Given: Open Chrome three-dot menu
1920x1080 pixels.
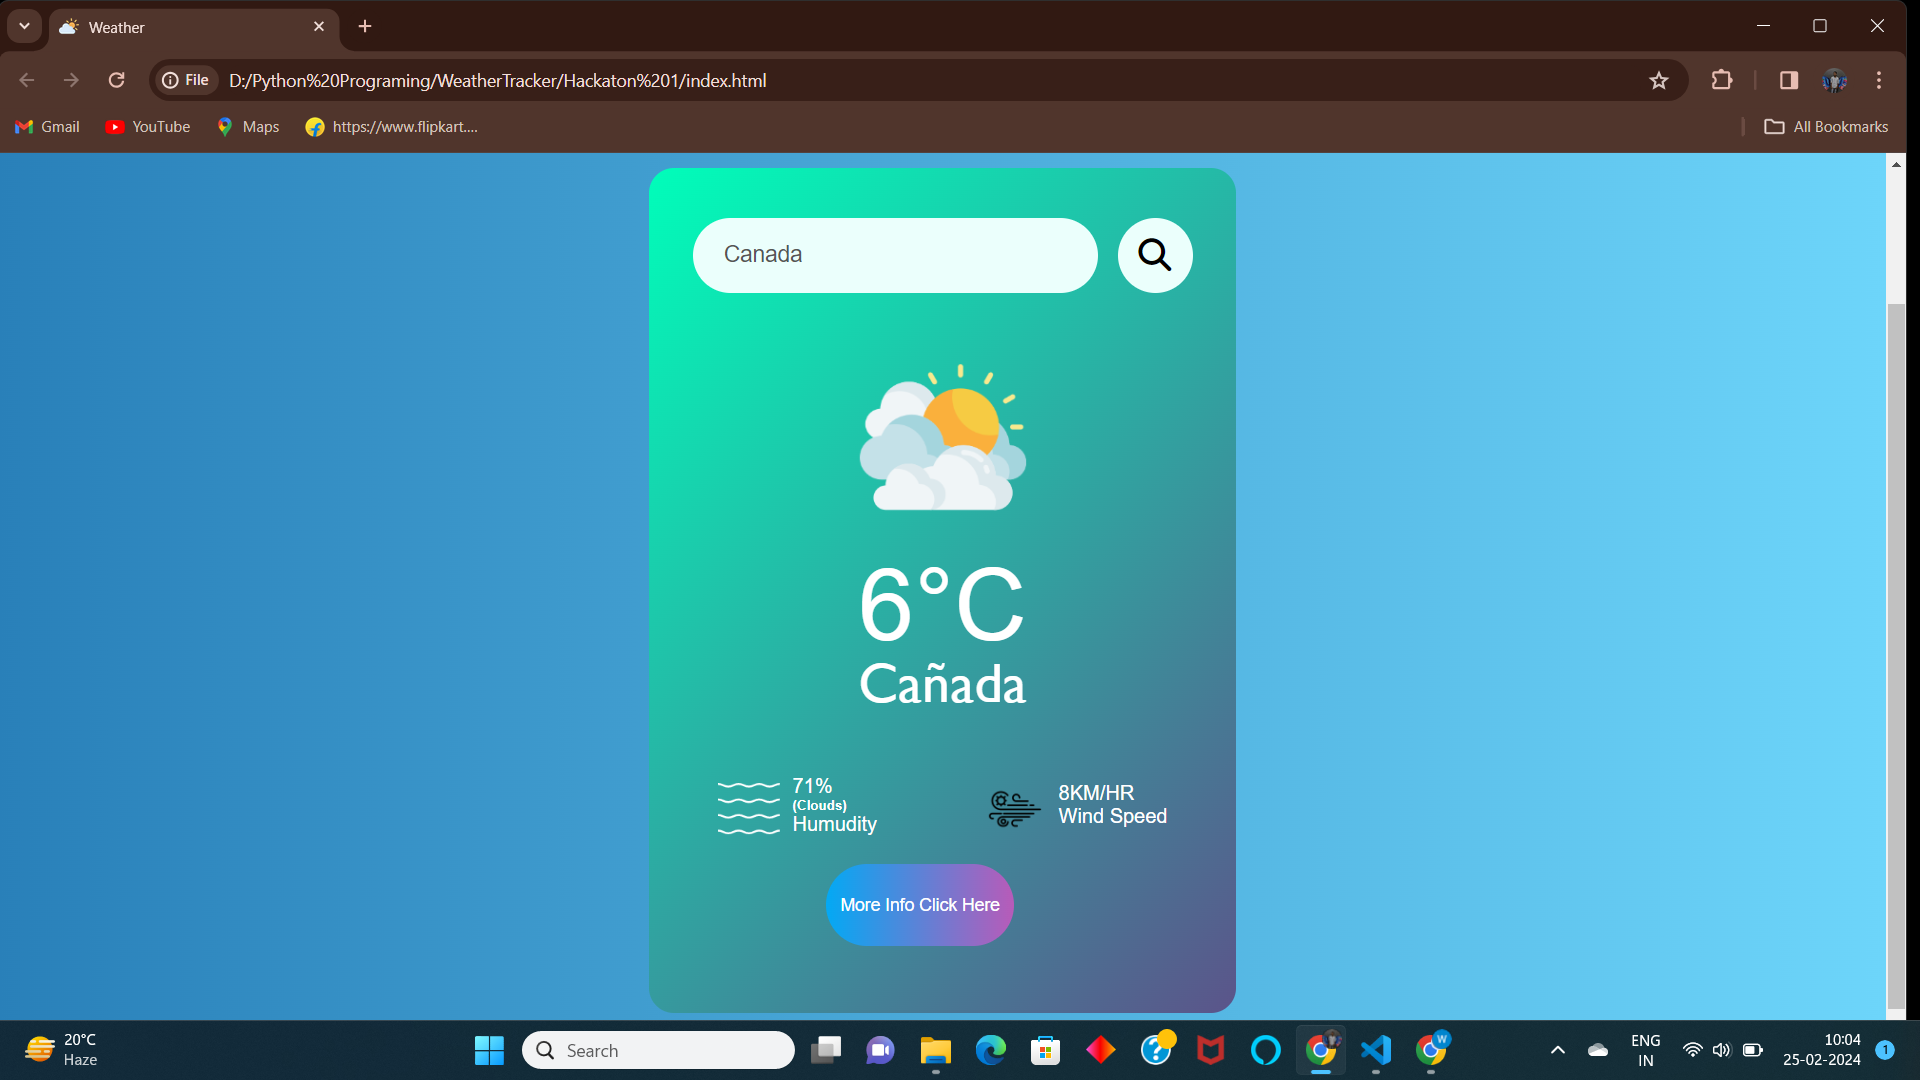Looking at the screenshot, I should click(1879, 81).
